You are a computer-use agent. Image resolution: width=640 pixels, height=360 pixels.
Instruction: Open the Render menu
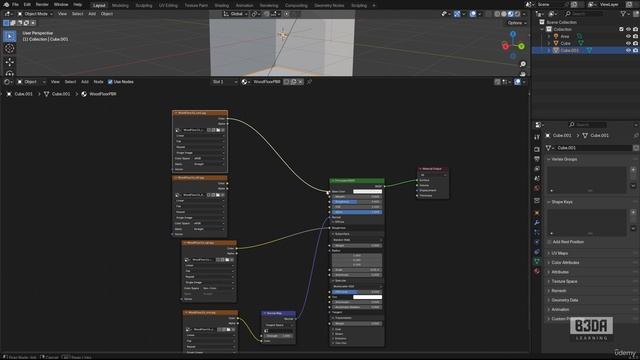pos(42,4)
